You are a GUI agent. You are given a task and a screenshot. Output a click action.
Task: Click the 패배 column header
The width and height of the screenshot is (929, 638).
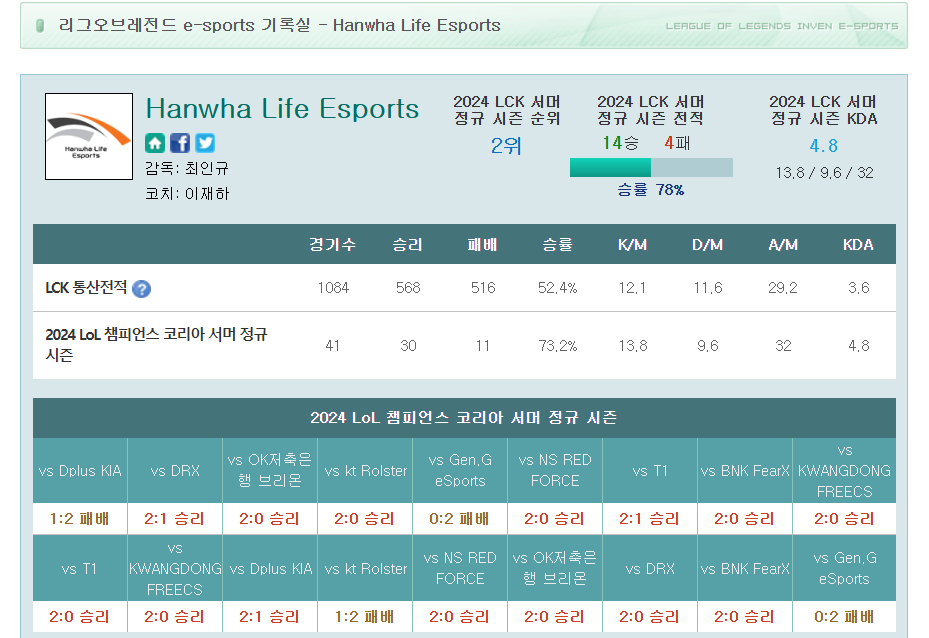(483, 245)
